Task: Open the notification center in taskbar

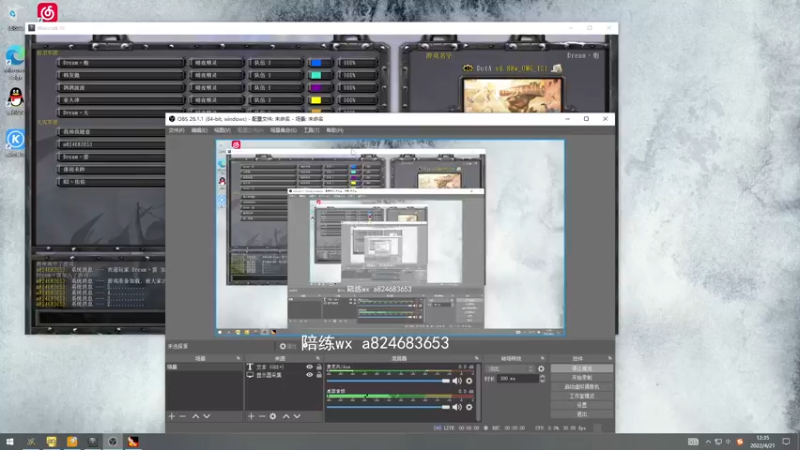Action: point(786,442)
